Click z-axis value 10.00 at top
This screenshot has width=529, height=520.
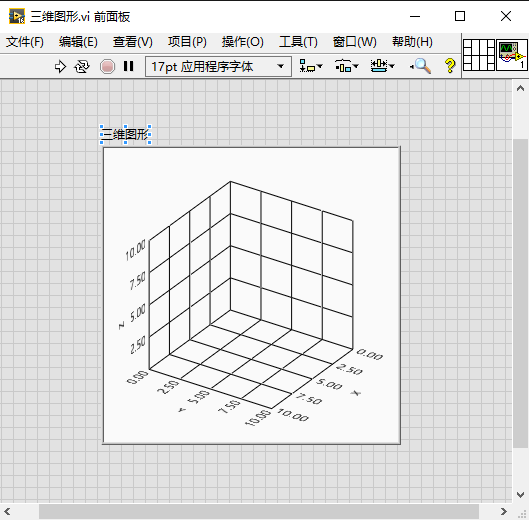135,250
